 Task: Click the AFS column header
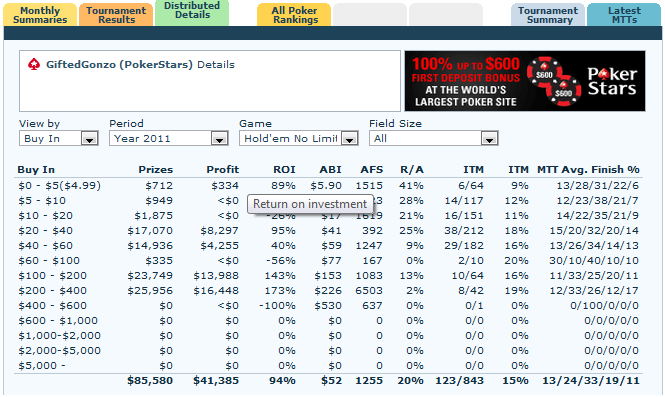(x=372, y=170)
